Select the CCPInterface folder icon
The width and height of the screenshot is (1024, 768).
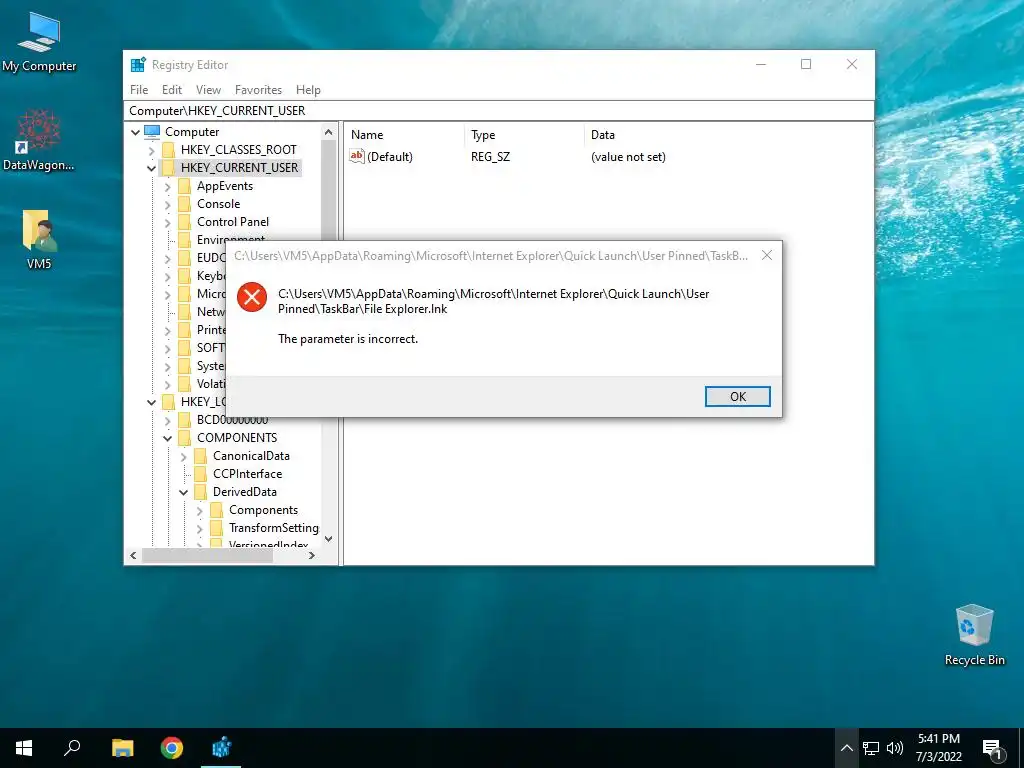click(x=200, y=473)
